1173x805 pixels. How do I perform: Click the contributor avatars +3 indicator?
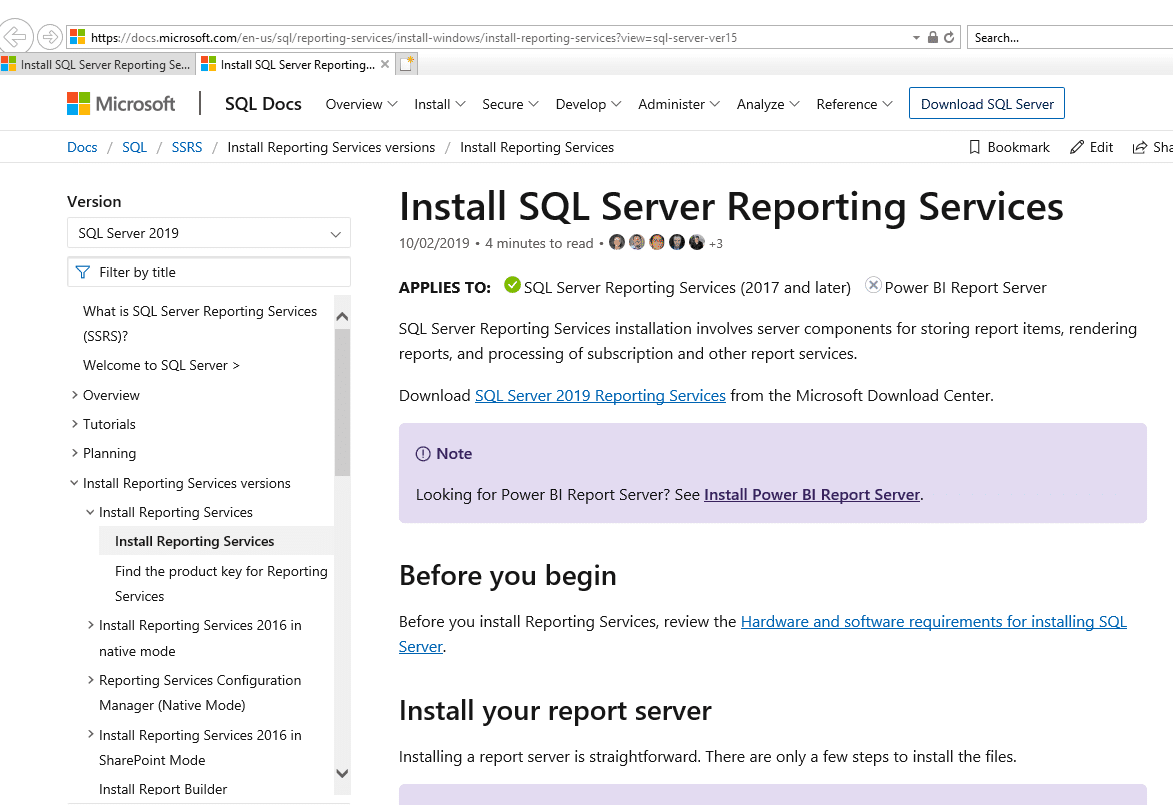715,243
